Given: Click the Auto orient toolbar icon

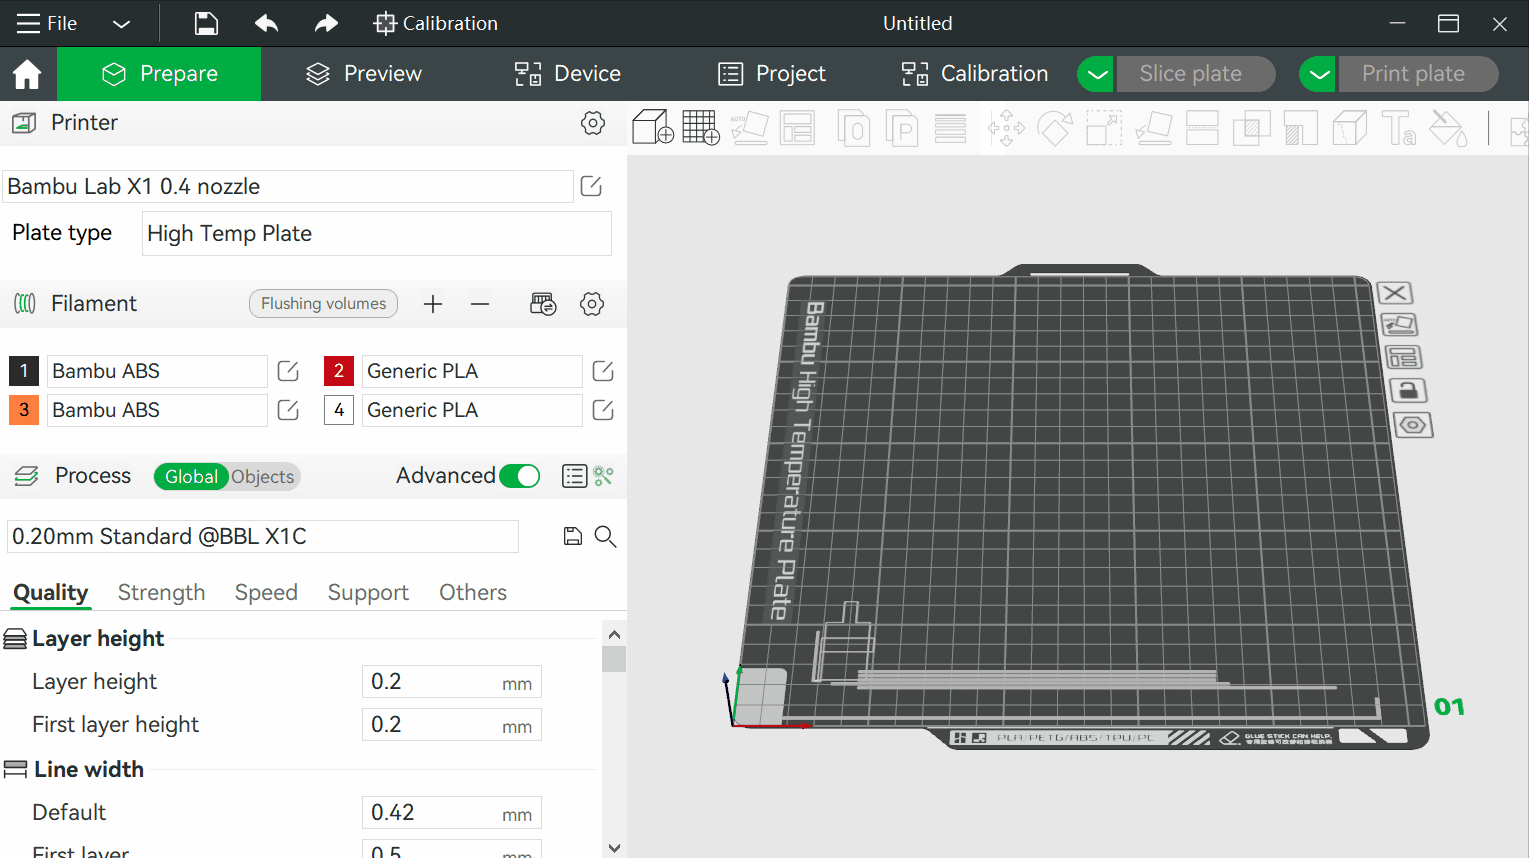Looking at the screenshot, I should (749, 128).
